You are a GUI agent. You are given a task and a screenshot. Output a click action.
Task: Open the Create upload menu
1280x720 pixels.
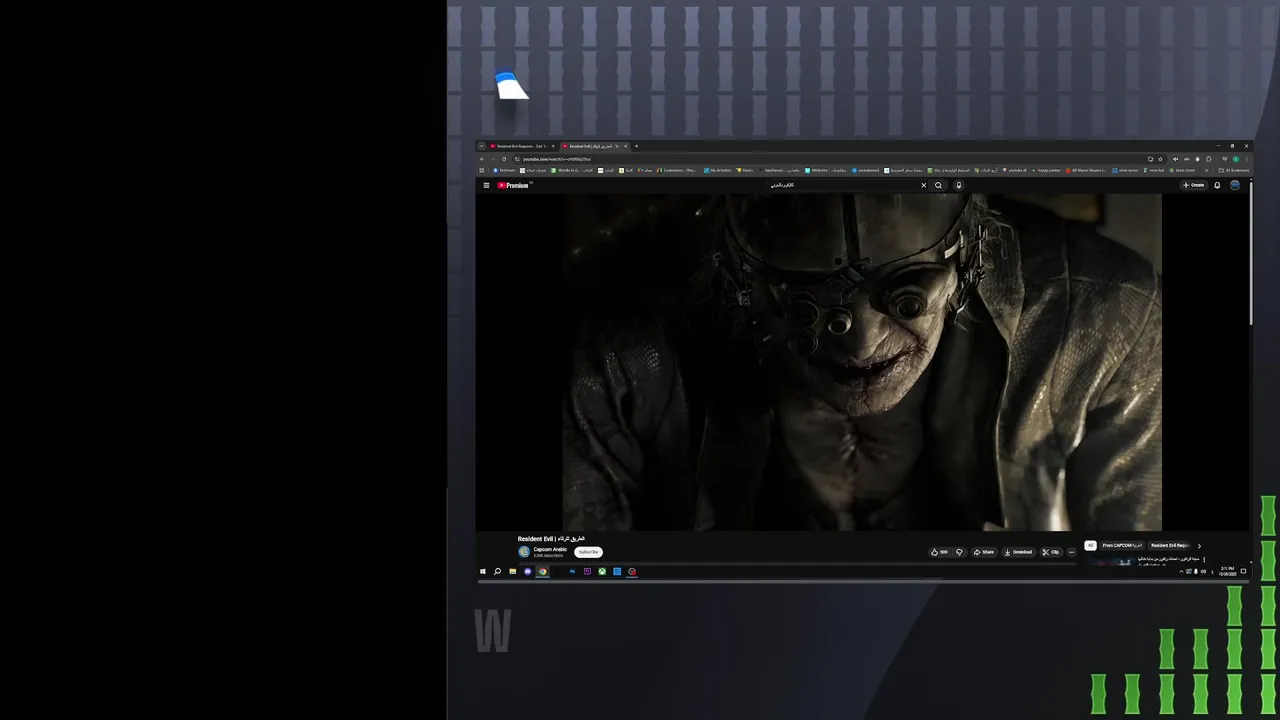(1194, 185)
